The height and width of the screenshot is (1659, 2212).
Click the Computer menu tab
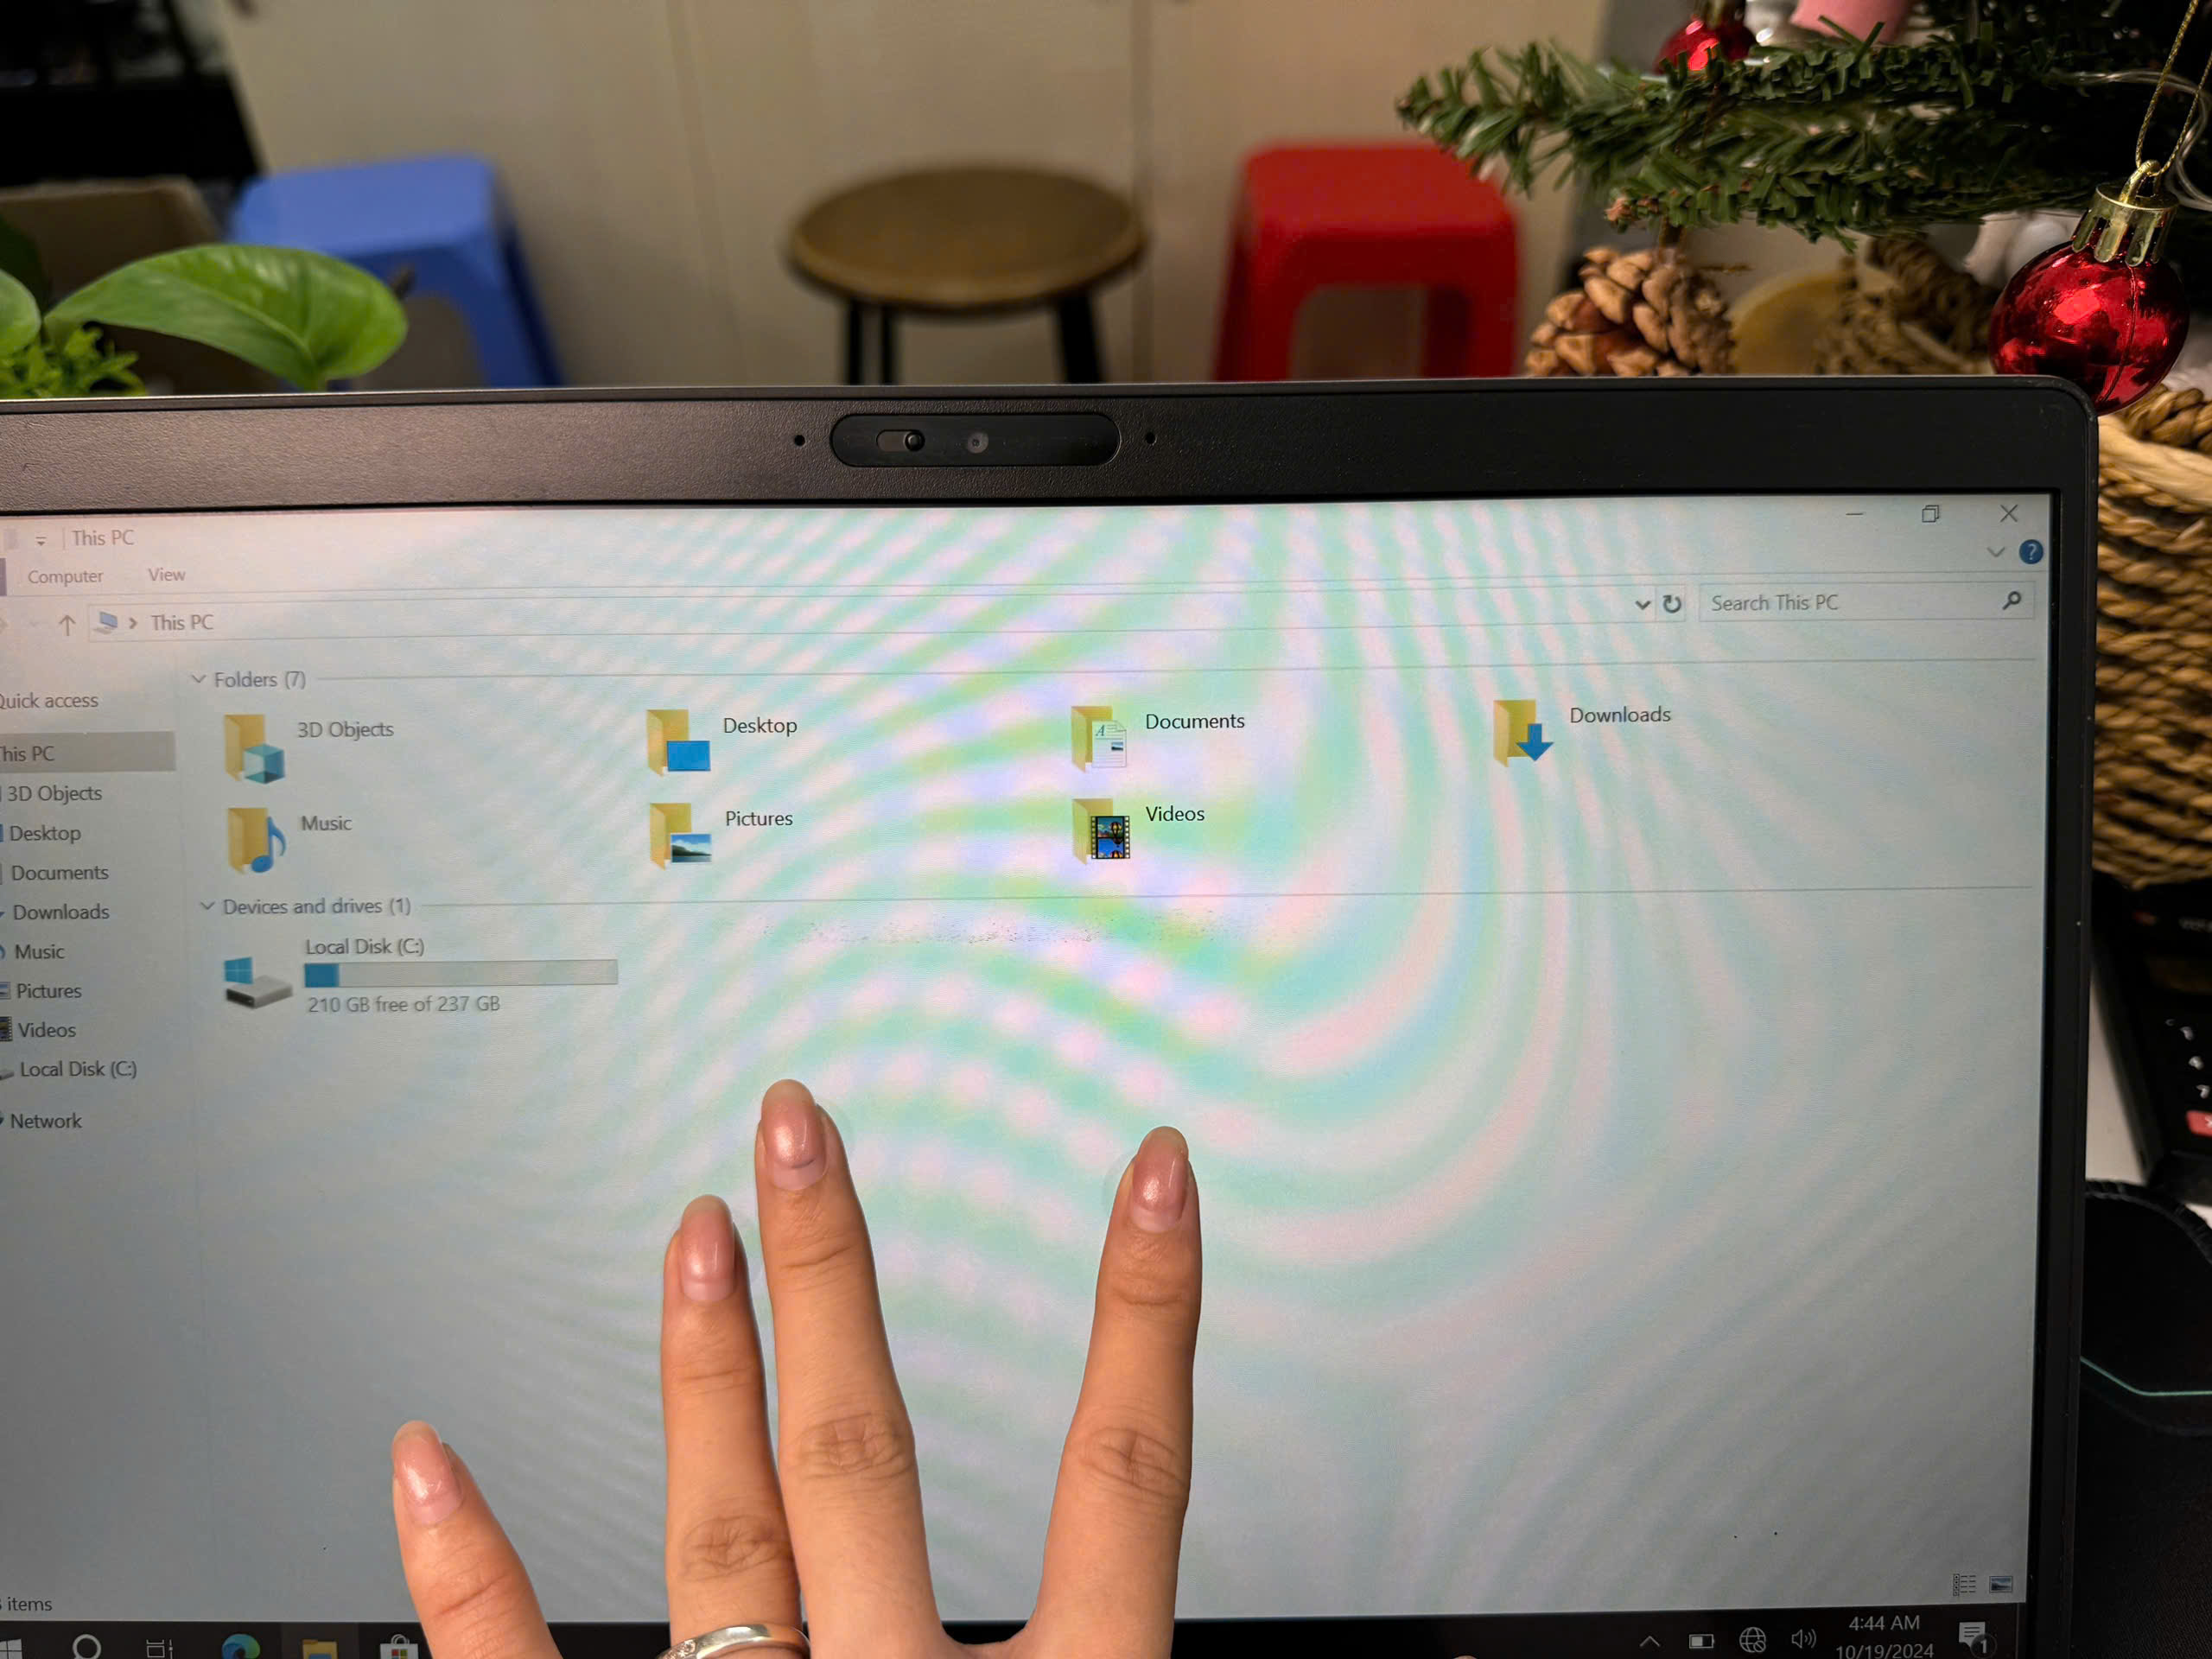click(x=65, y=574)
